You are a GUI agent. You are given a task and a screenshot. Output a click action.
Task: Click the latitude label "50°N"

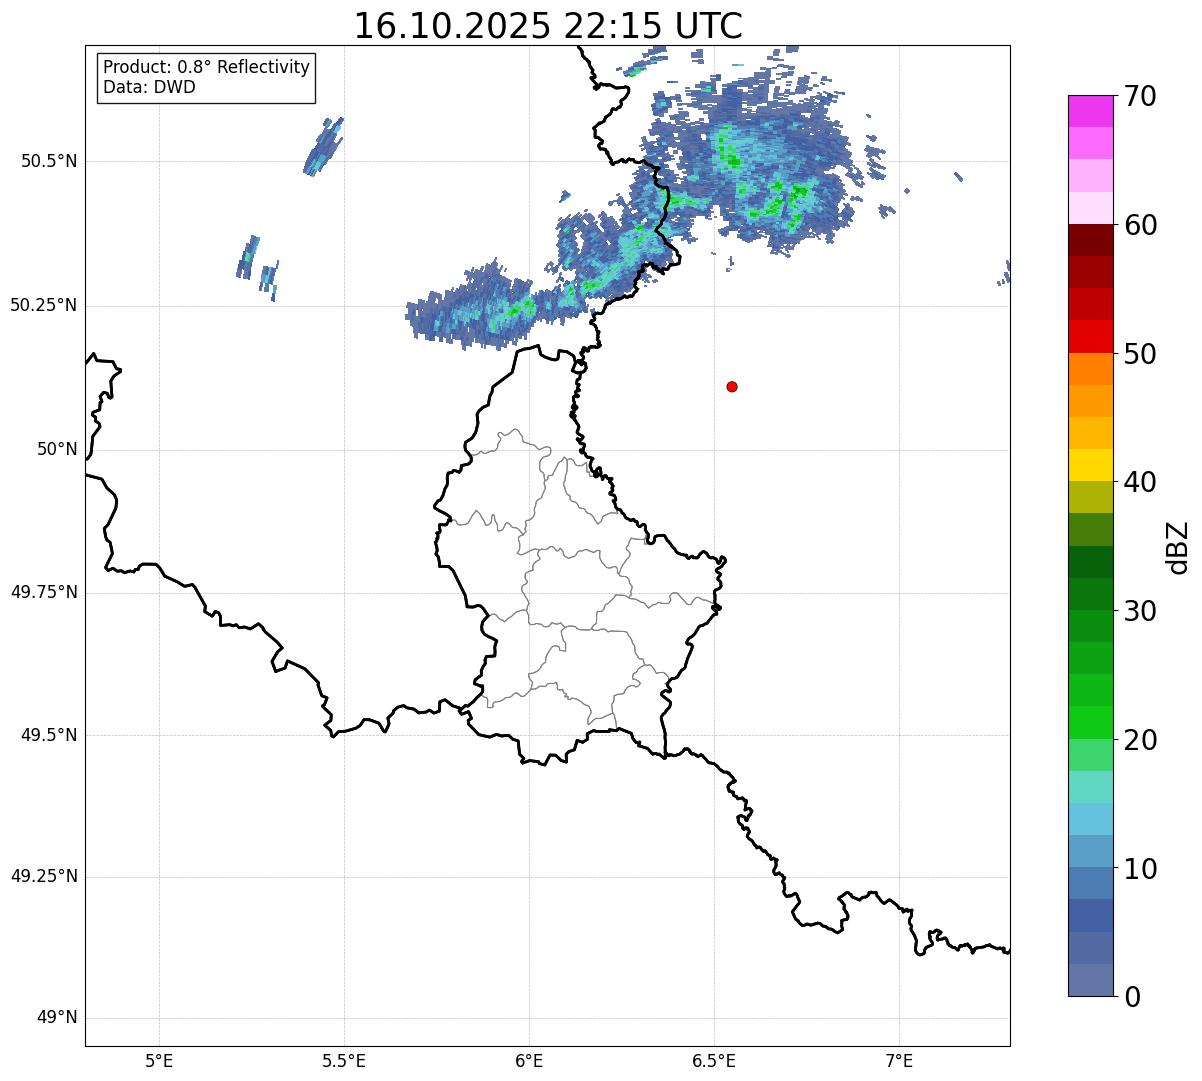tap(57, 449)
